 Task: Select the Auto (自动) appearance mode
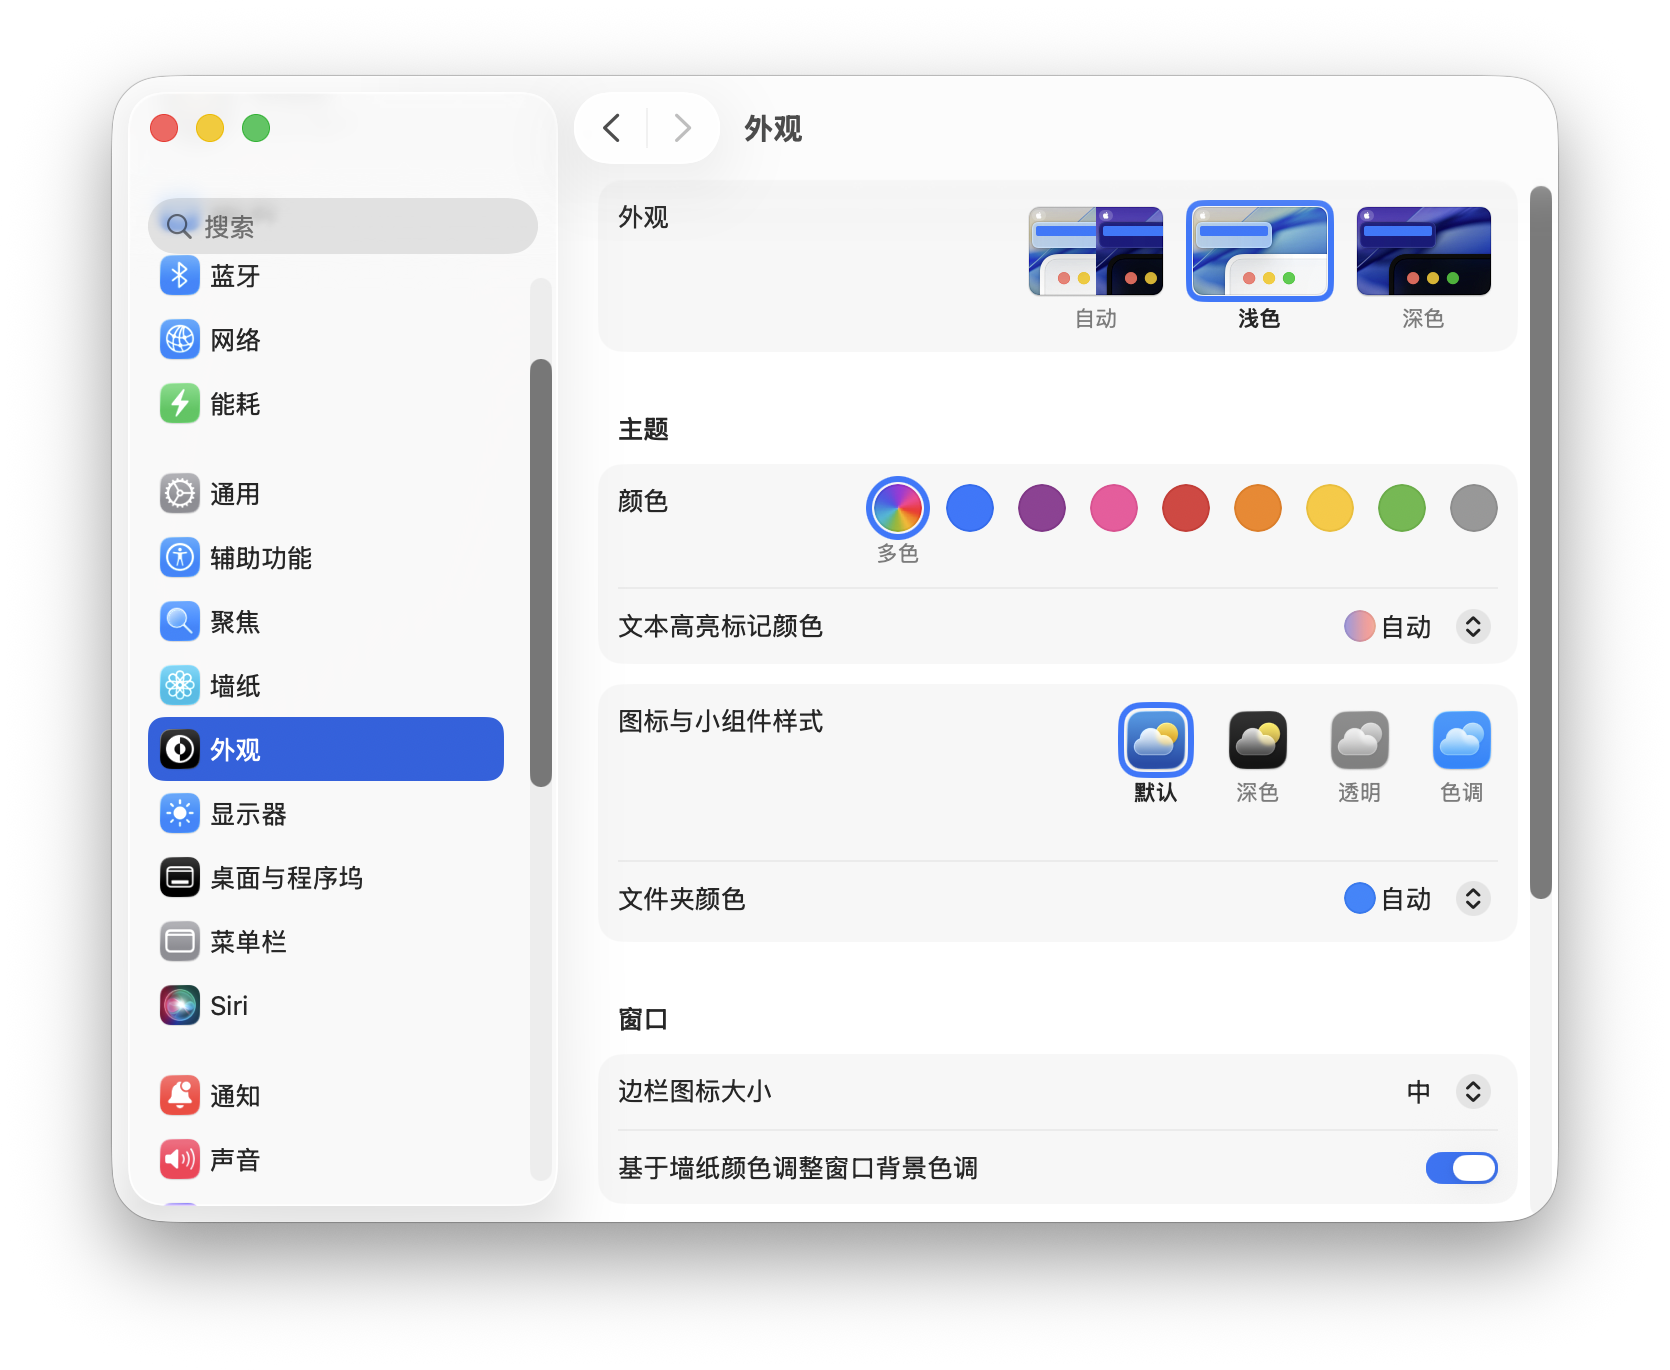[1095, 252]
